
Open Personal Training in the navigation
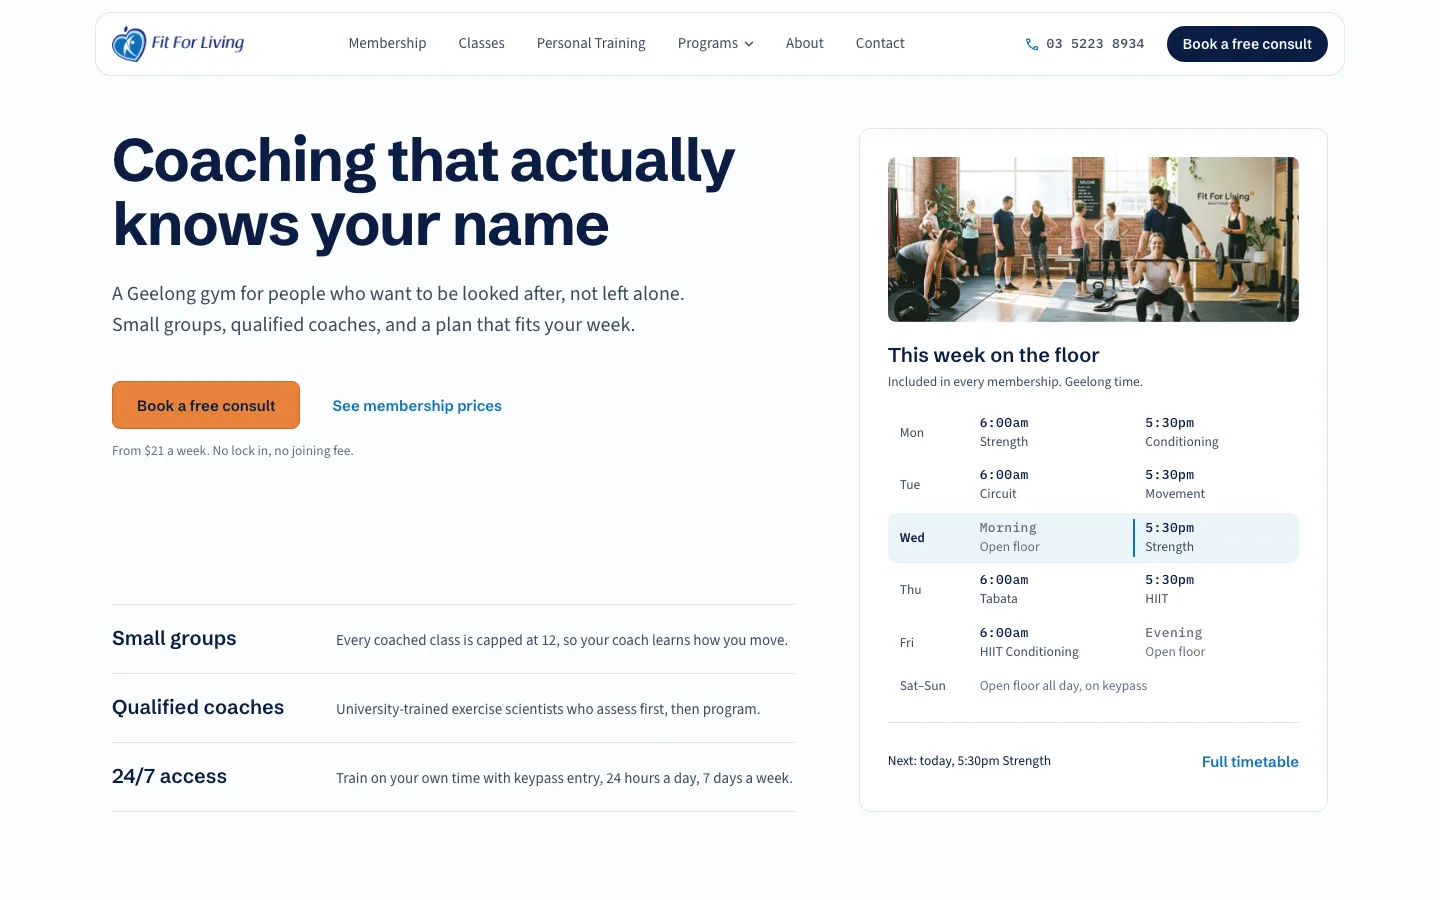pos(591,43)
